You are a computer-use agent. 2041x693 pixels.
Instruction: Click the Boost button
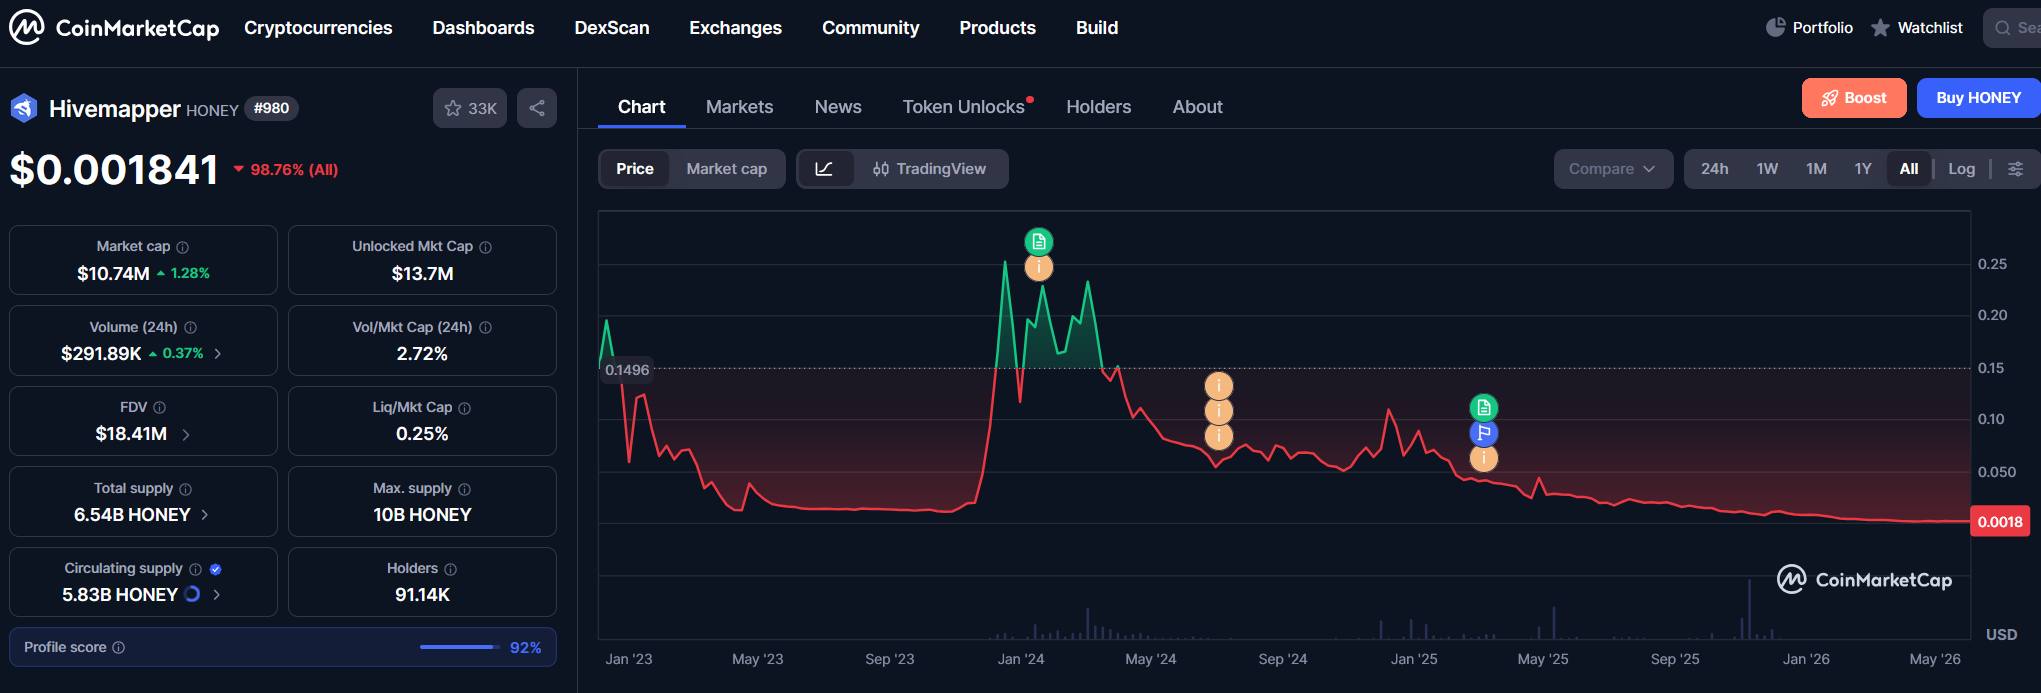(x=1854, y=98)
